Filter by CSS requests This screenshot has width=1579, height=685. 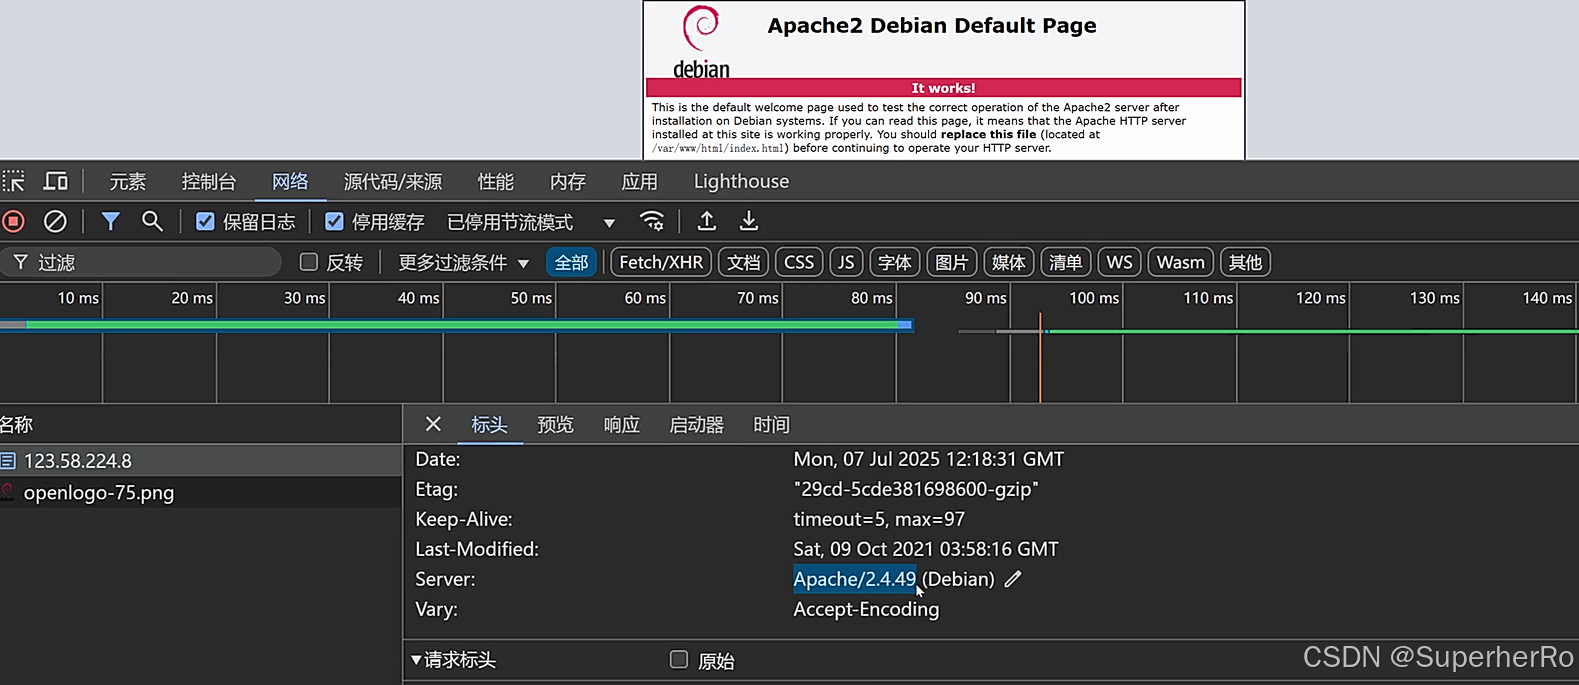click(x=799, y=262)
